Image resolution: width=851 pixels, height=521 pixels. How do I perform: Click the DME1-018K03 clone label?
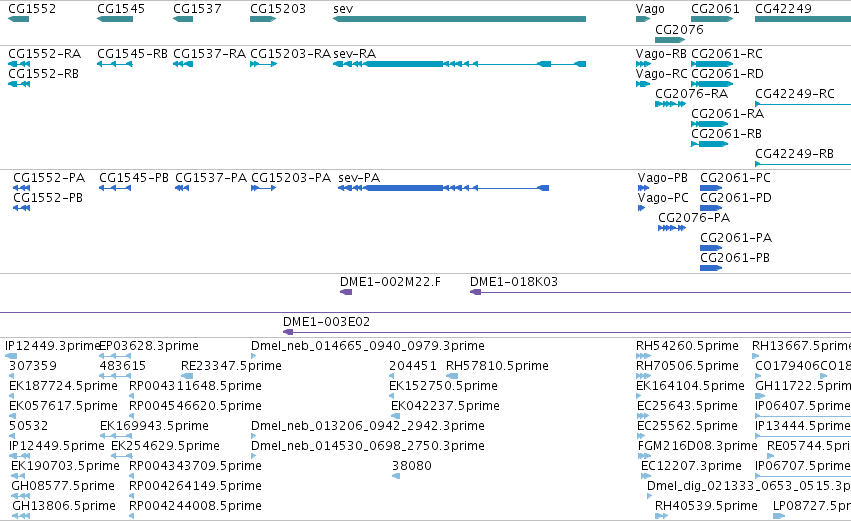click(x=514, y=282)
